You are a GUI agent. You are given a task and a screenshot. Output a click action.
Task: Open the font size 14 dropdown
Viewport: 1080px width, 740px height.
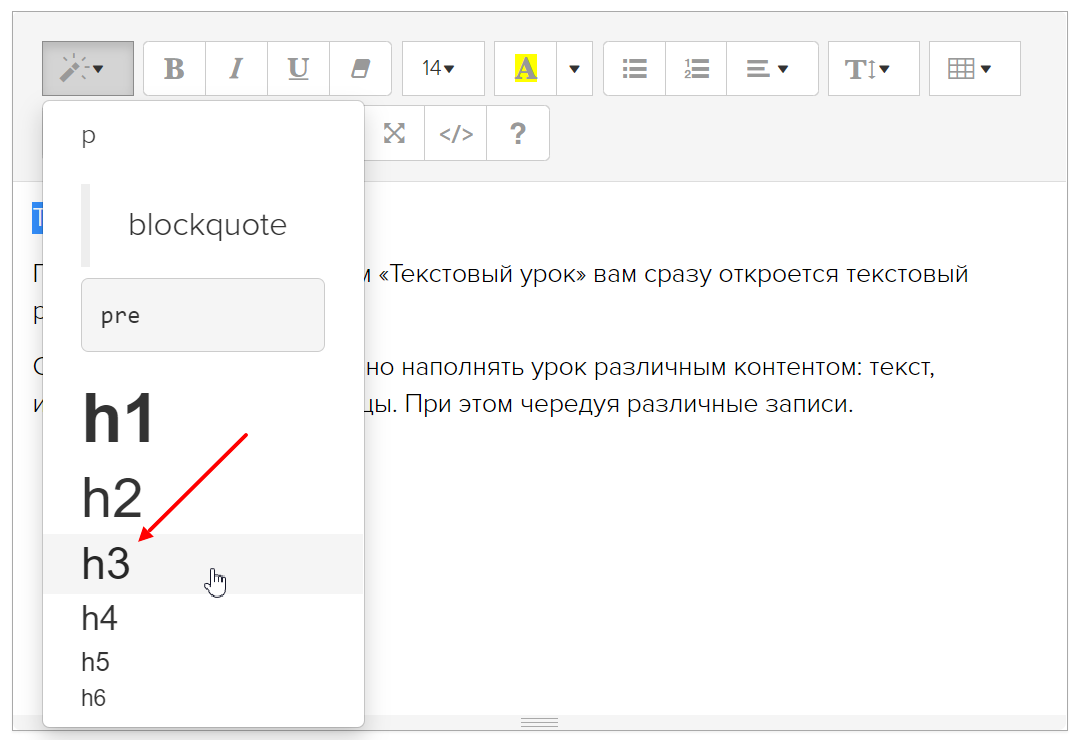click(x=442, y=69)
